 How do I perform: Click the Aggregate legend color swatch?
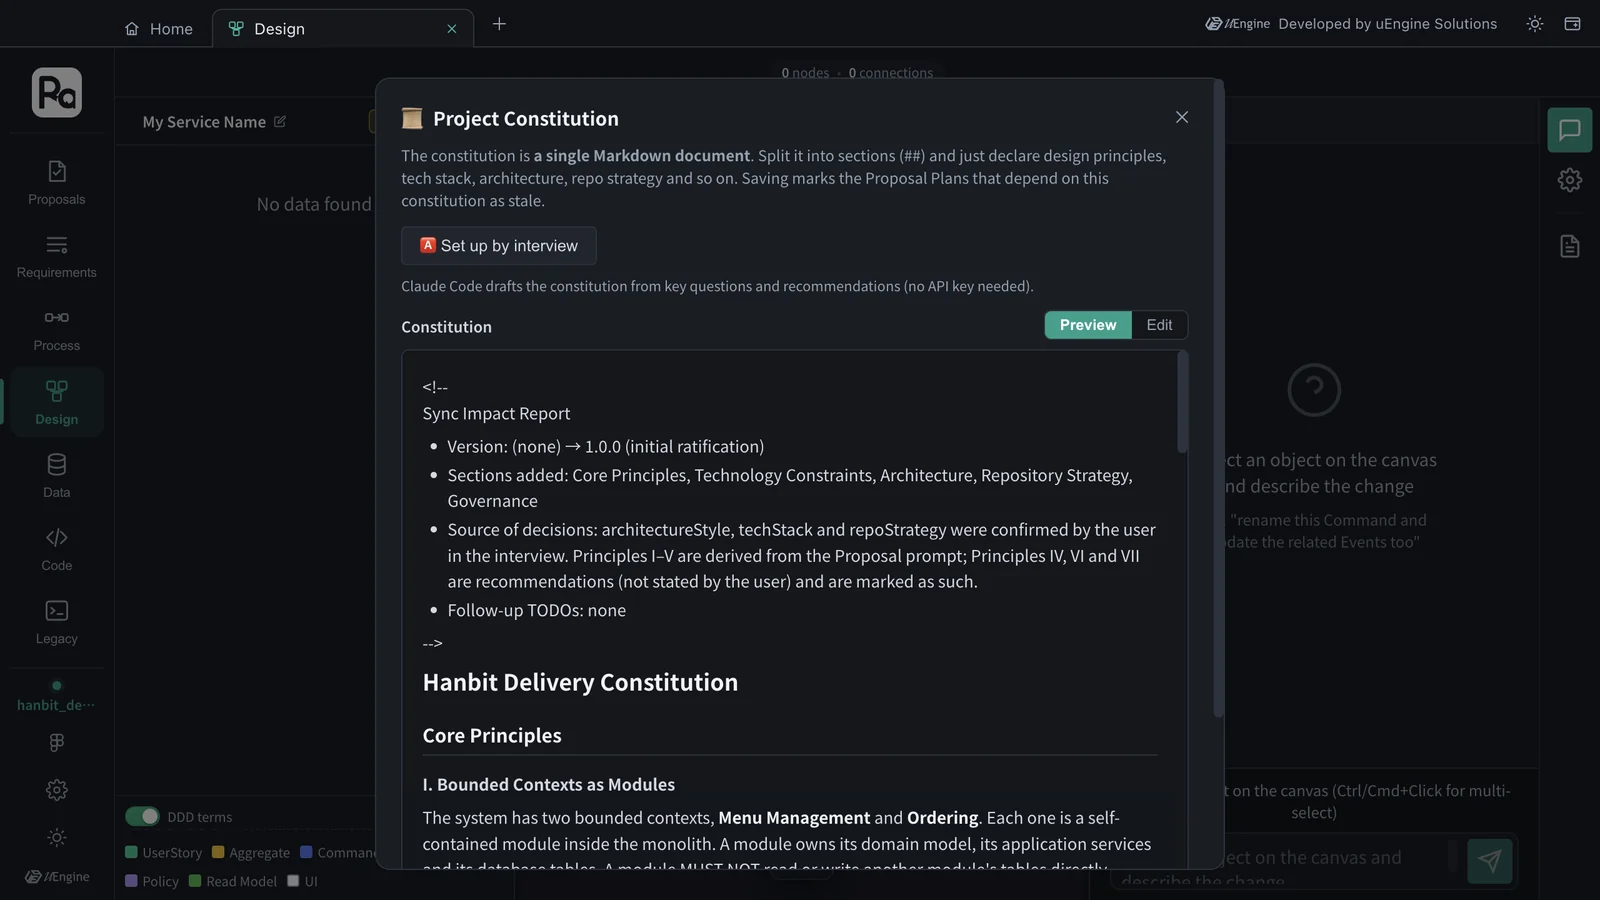(218, 852)
